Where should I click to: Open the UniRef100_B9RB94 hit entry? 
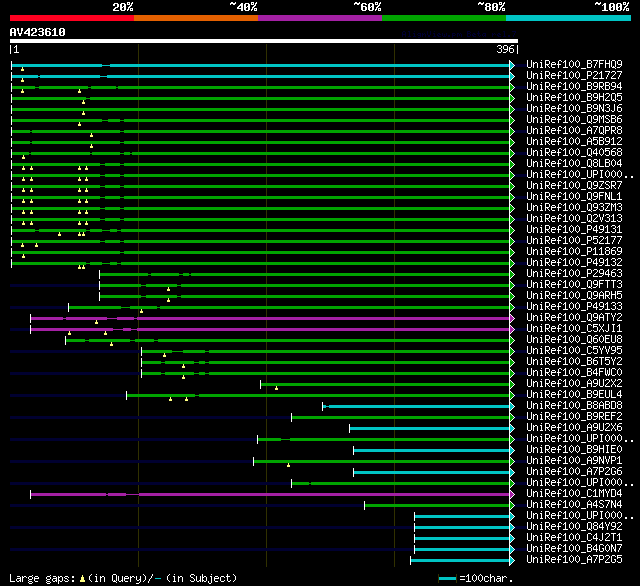[x=573, y=86]
